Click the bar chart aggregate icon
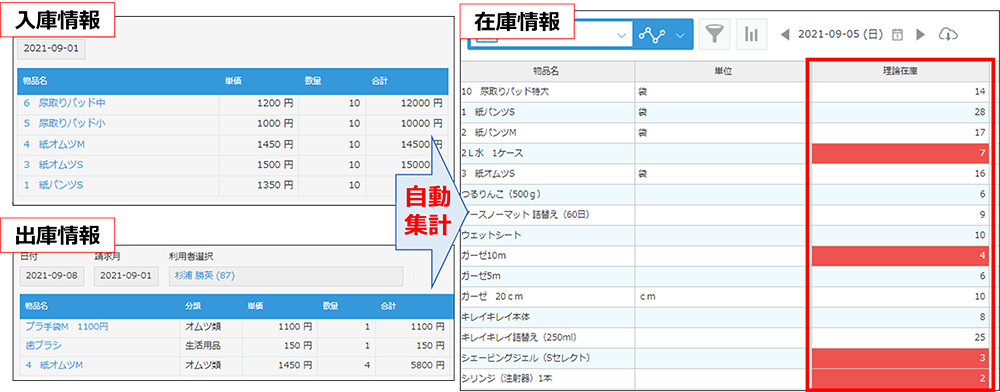 (x=751, y=35)
